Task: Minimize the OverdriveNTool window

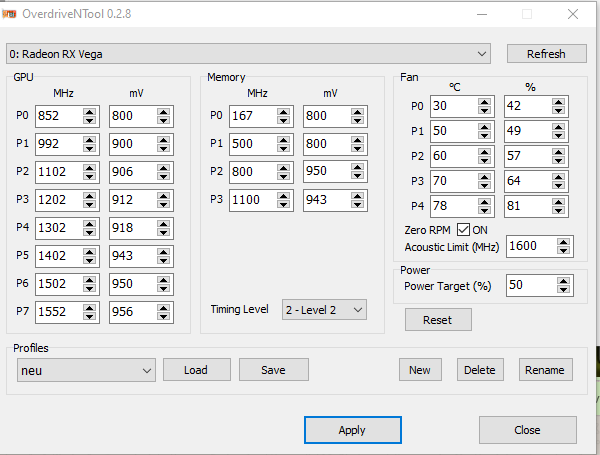Action: tap(482, 15)
